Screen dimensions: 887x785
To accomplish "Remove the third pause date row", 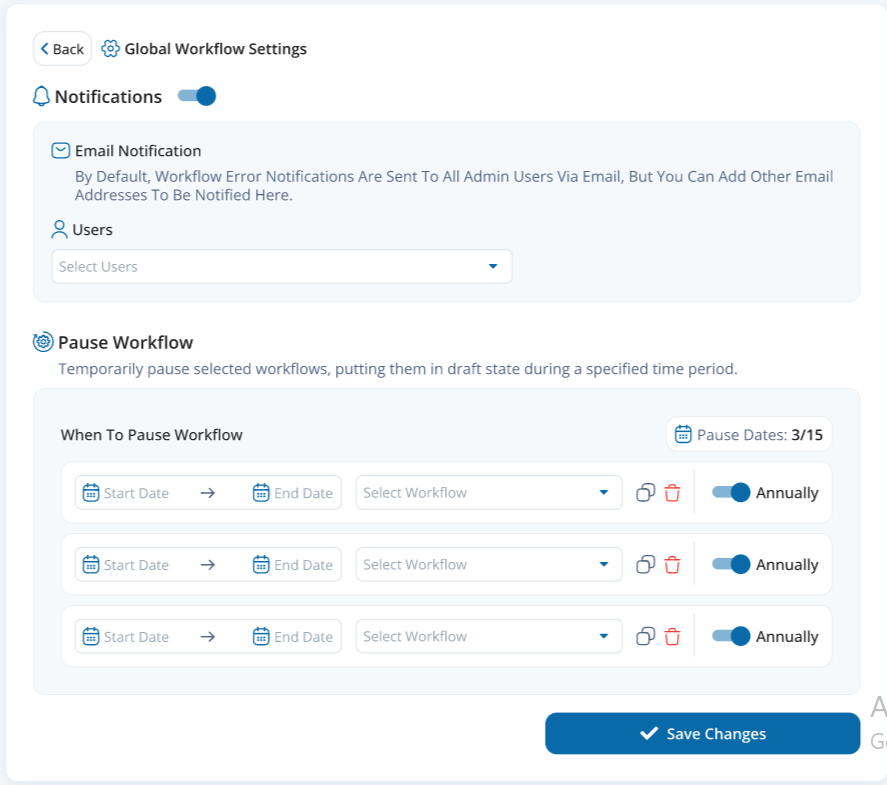I will click(x=672, y=637).
